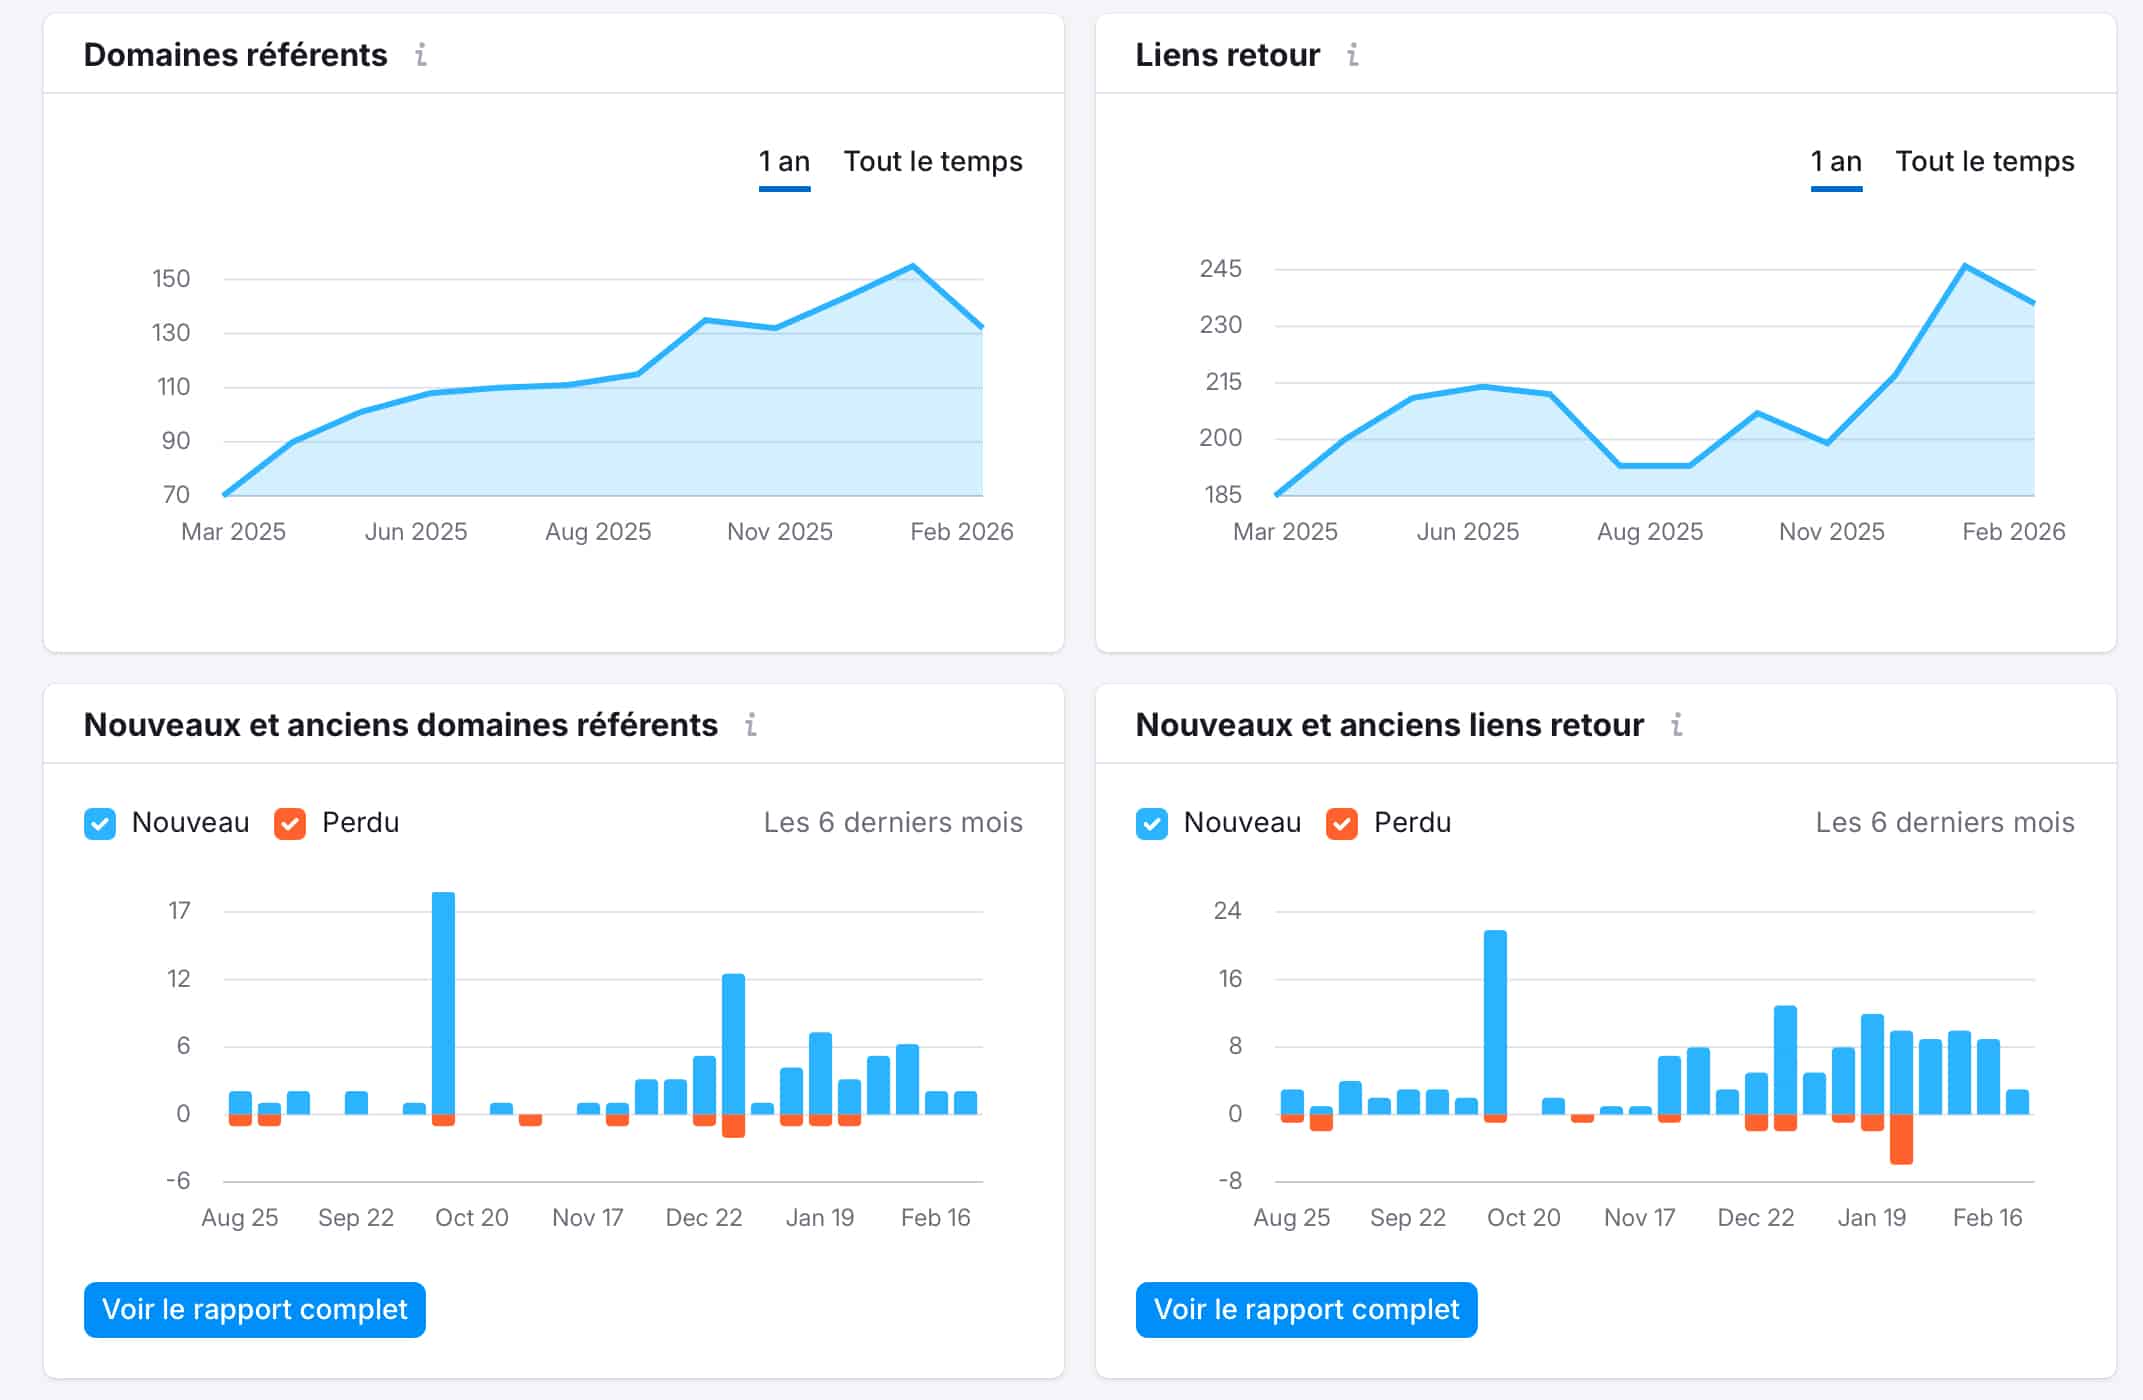Uncheck Nouveau in the referring domains chart

point(100,823)
